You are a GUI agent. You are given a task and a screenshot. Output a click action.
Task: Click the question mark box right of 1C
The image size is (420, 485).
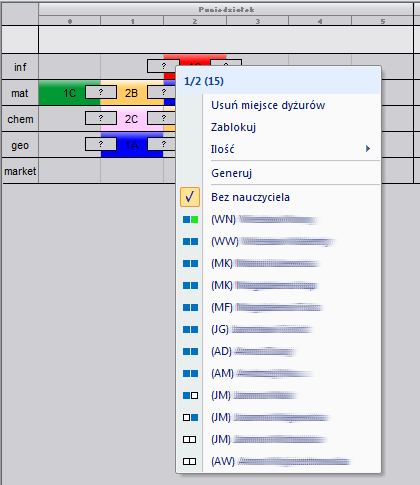[x=101, y=92]
